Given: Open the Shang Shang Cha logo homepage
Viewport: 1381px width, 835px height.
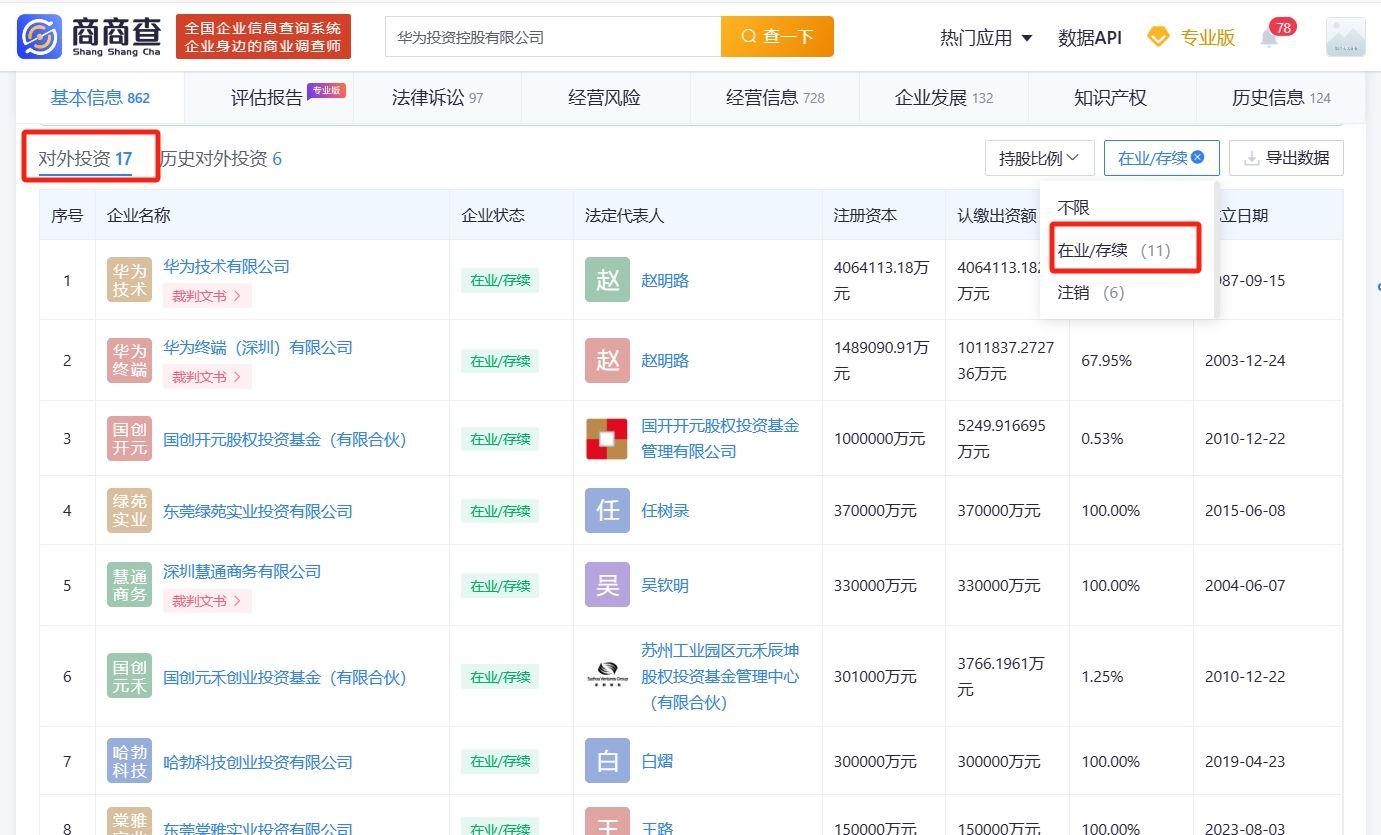Looking at the screenshot, I should (x=89, y=37).
